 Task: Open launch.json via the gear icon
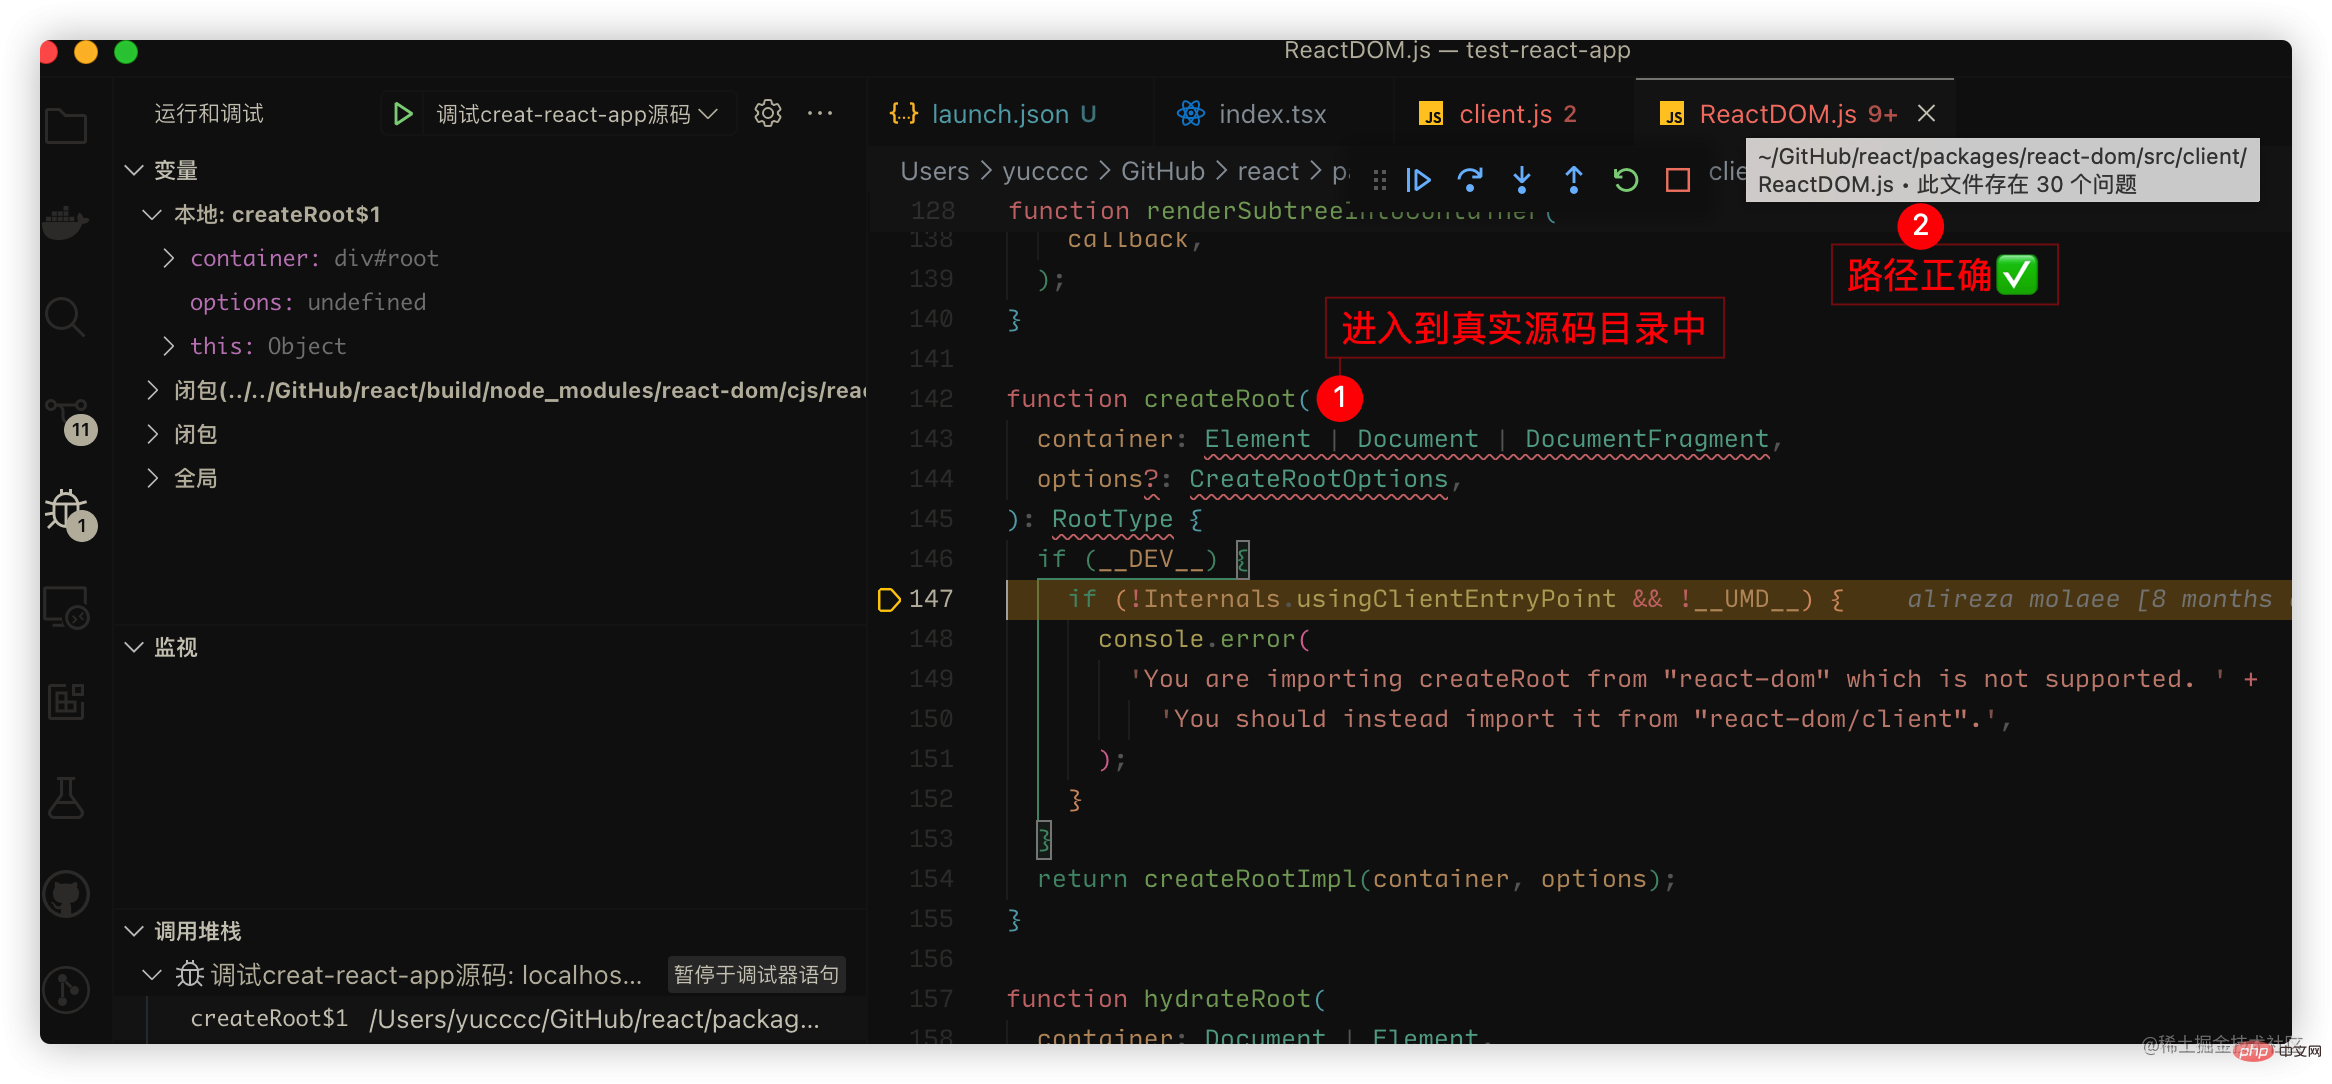coord(767,114)
